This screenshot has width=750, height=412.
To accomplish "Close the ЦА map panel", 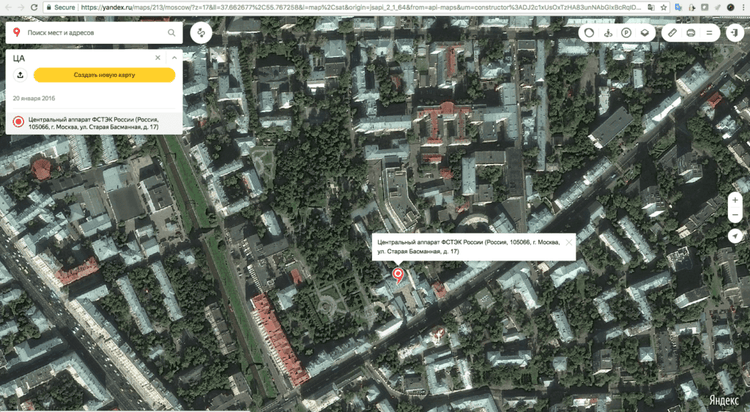I will (x=157, y=58).
